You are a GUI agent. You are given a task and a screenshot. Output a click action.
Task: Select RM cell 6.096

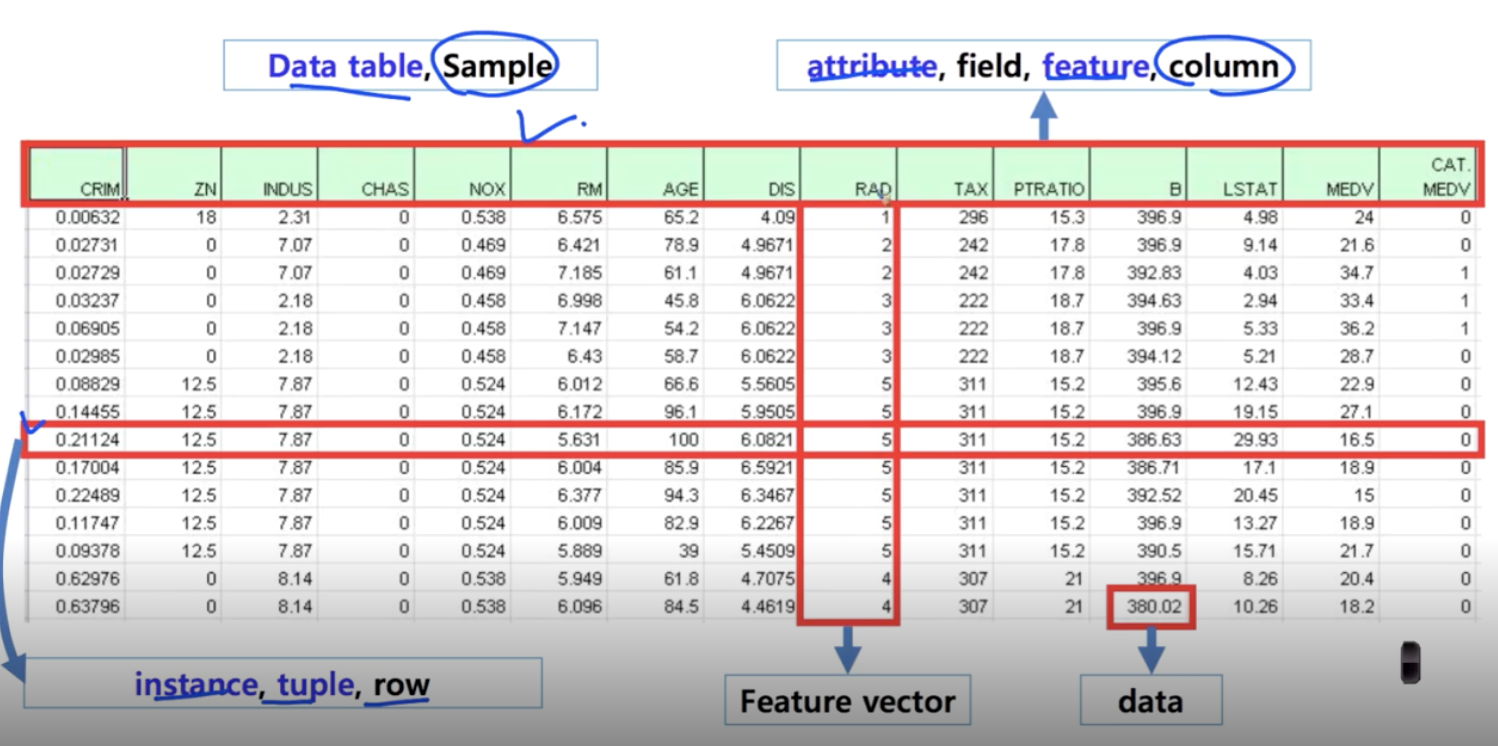point(578,606)
